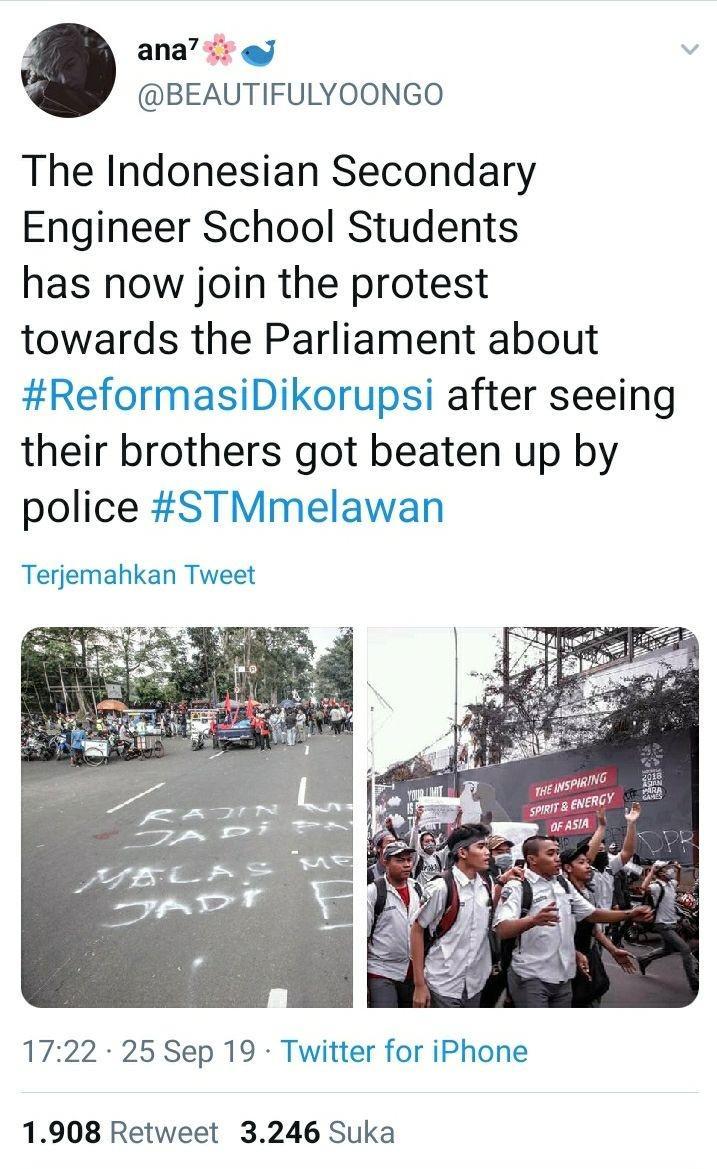Click the Twitter for iPhone source link

(x=404, y=1051)
